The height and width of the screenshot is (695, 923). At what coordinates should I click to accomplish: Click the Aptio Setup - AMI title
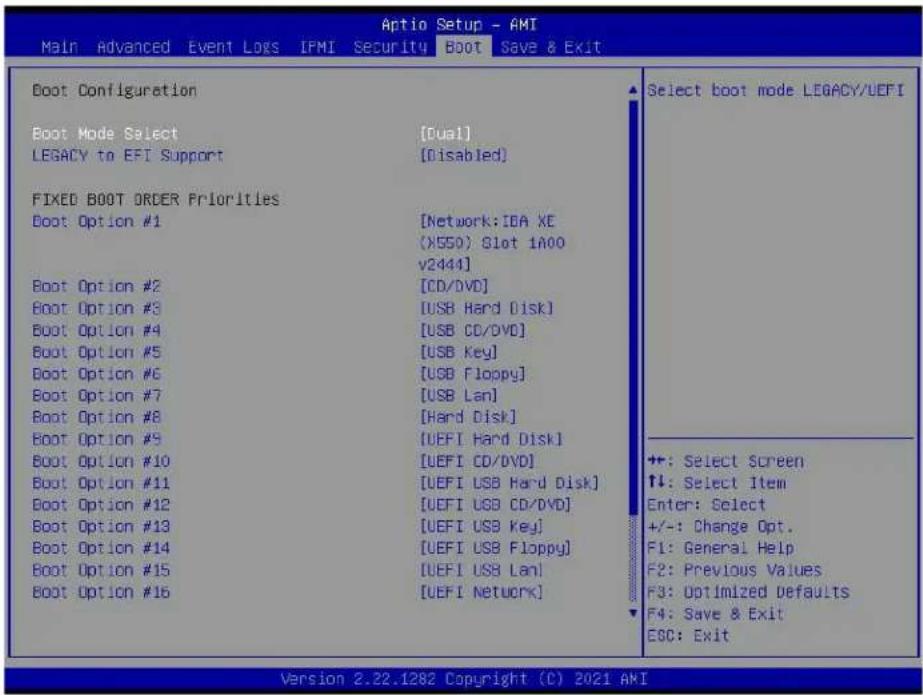[x=459, y=25]
